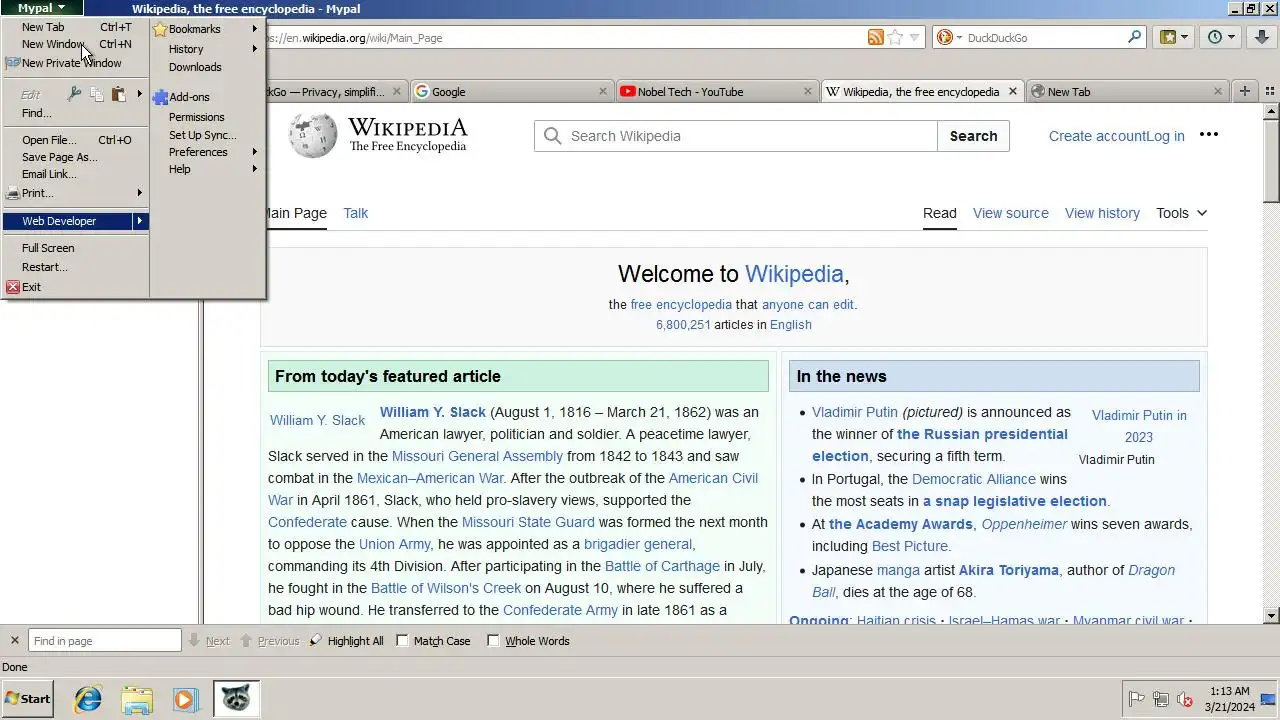This screenshot has width=1280, height=720.
Task: Click the search magnifier in DuckDuckGo box
Action: pyautogui.click(x=1135, y=37)
